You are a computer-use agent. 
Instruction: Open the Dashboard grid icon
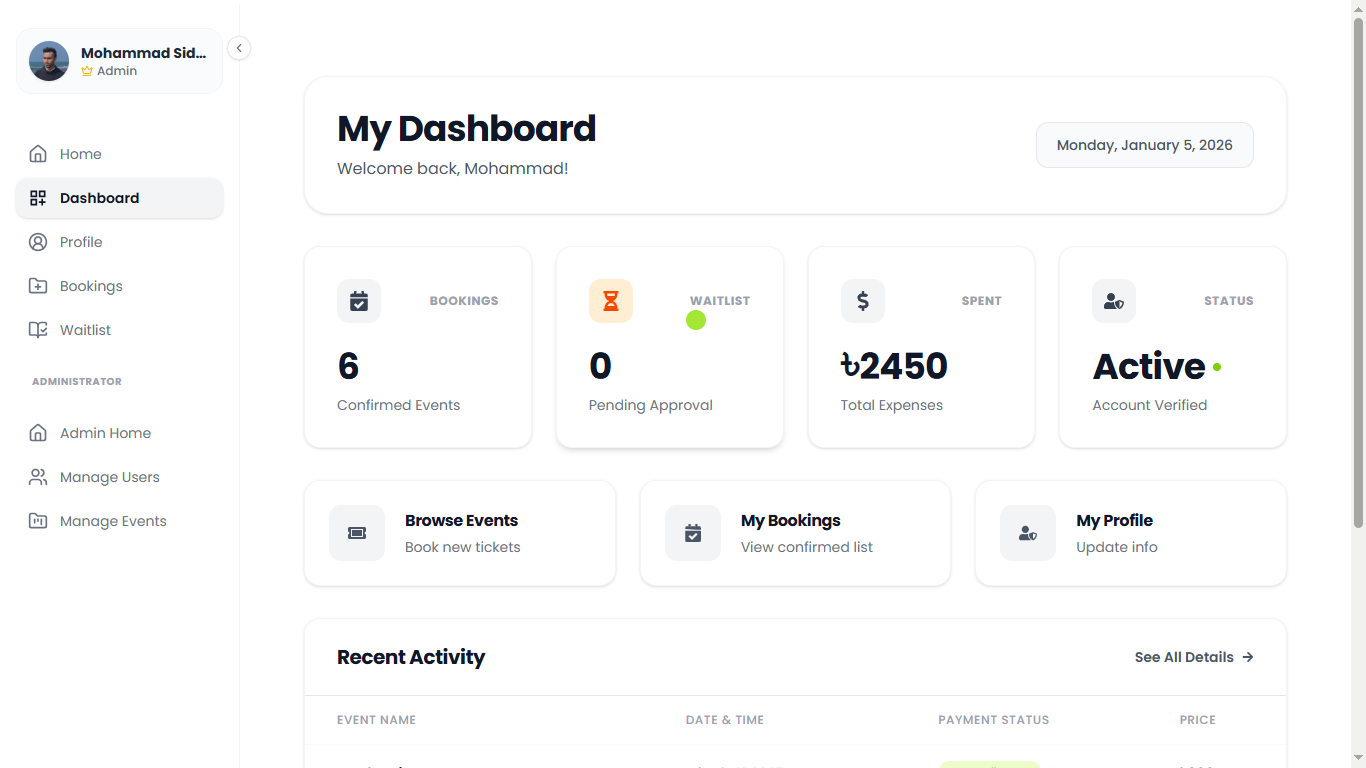(38, 197)
